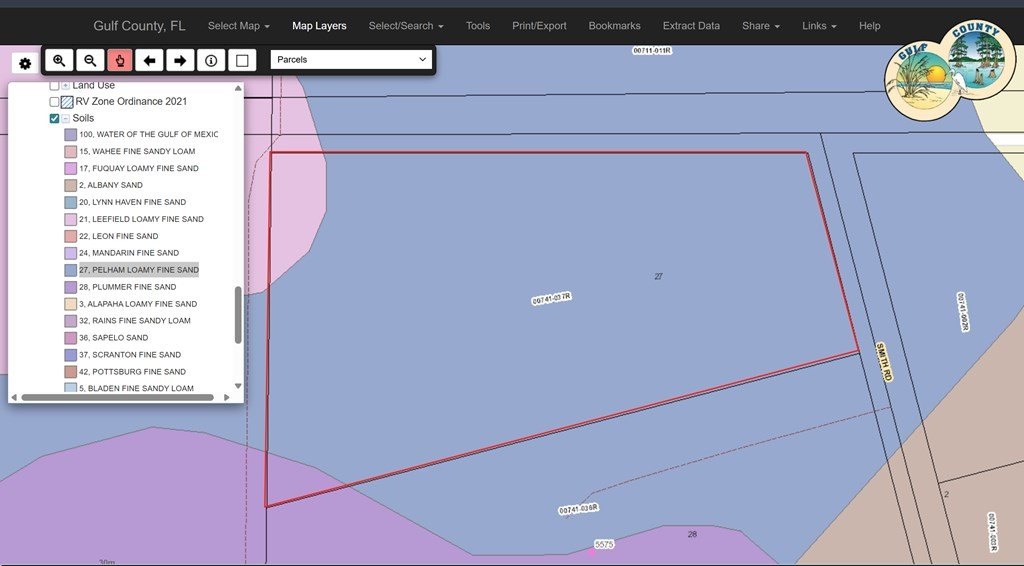Go to previous map extent arrow
This screenshot has width=1024, height=566.
pyautogui.click(x=150, y=61)
